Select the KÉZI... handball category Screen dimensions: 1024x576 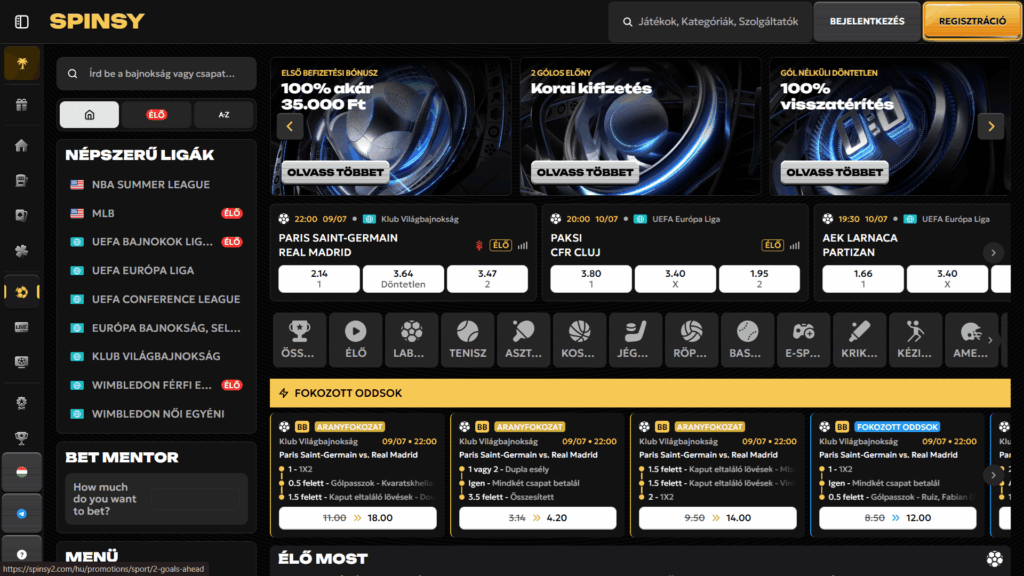click(915, 340)
